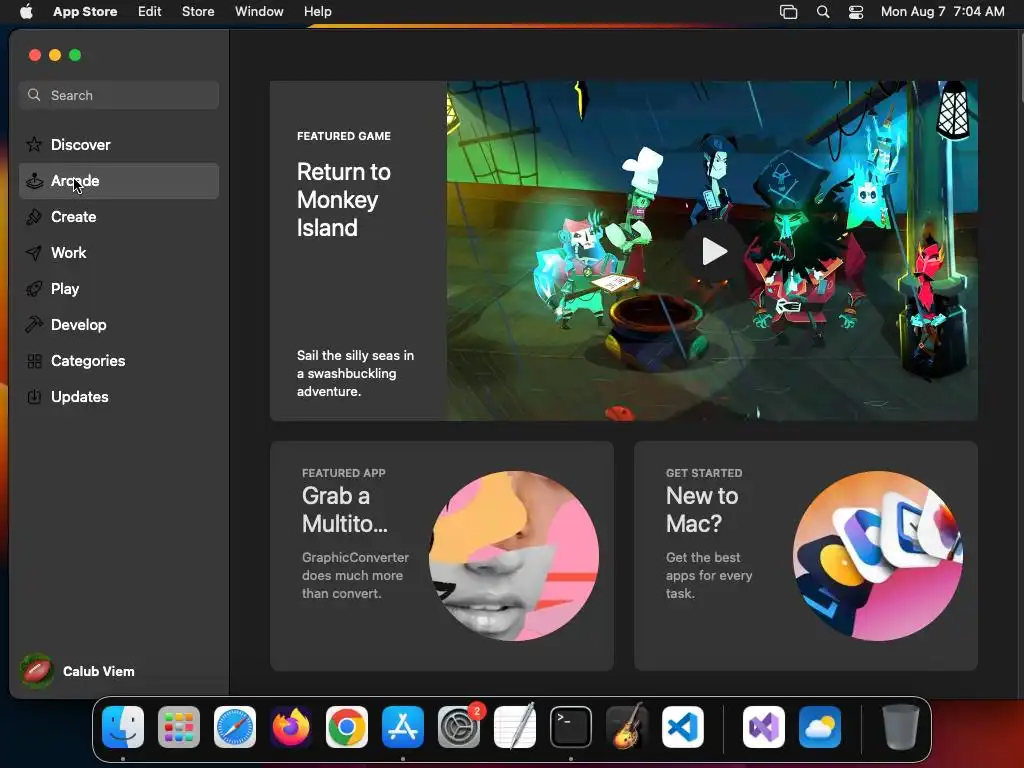
Task: Launch Google Chrome from the dock
Action: (347, 727)
